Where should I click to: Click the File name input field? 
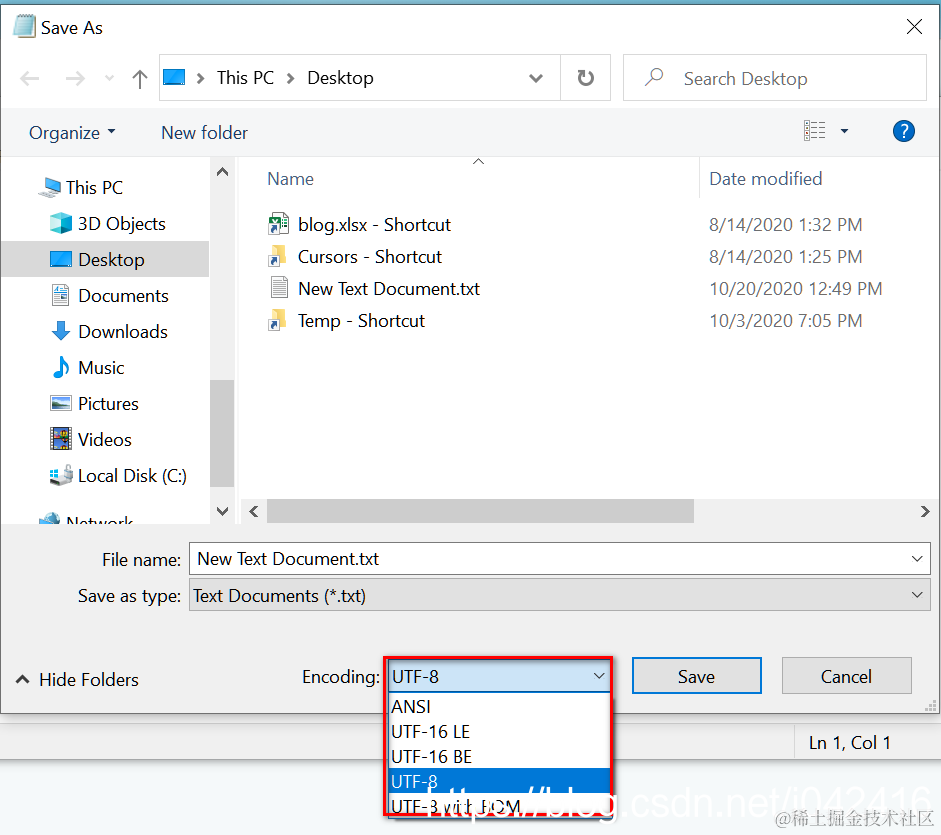click(559, 559)
